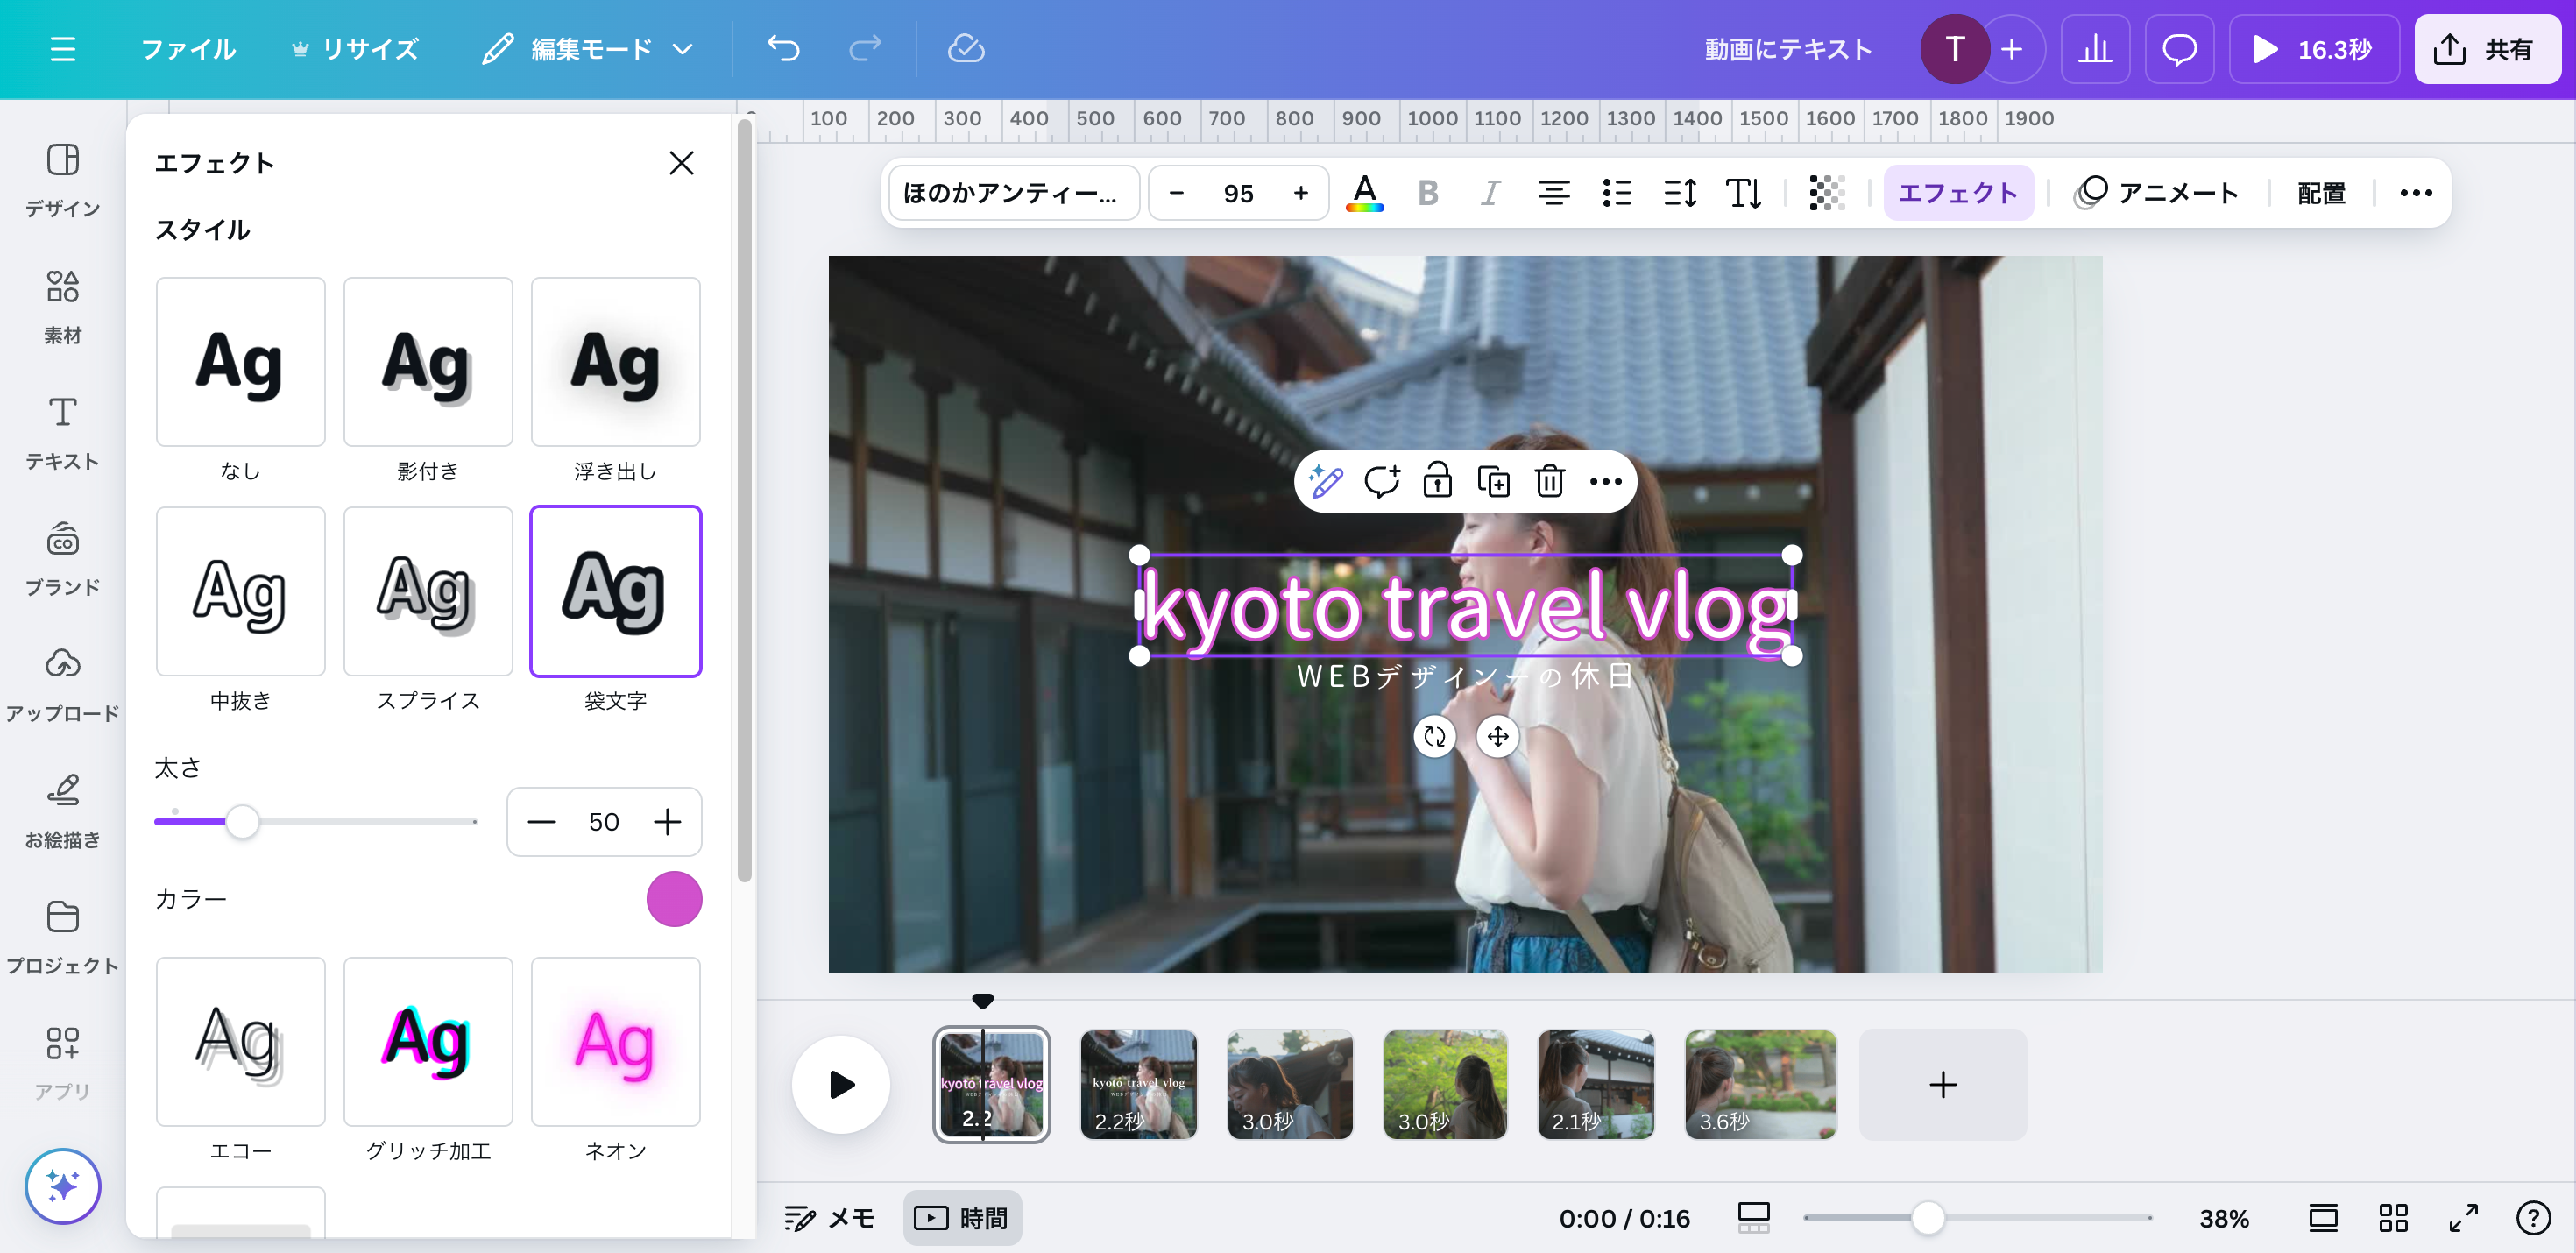Image resolution: width=2576 pixels, height=1253 pixels.
Task: Select the 影付き text style
Action: point(428,361)
